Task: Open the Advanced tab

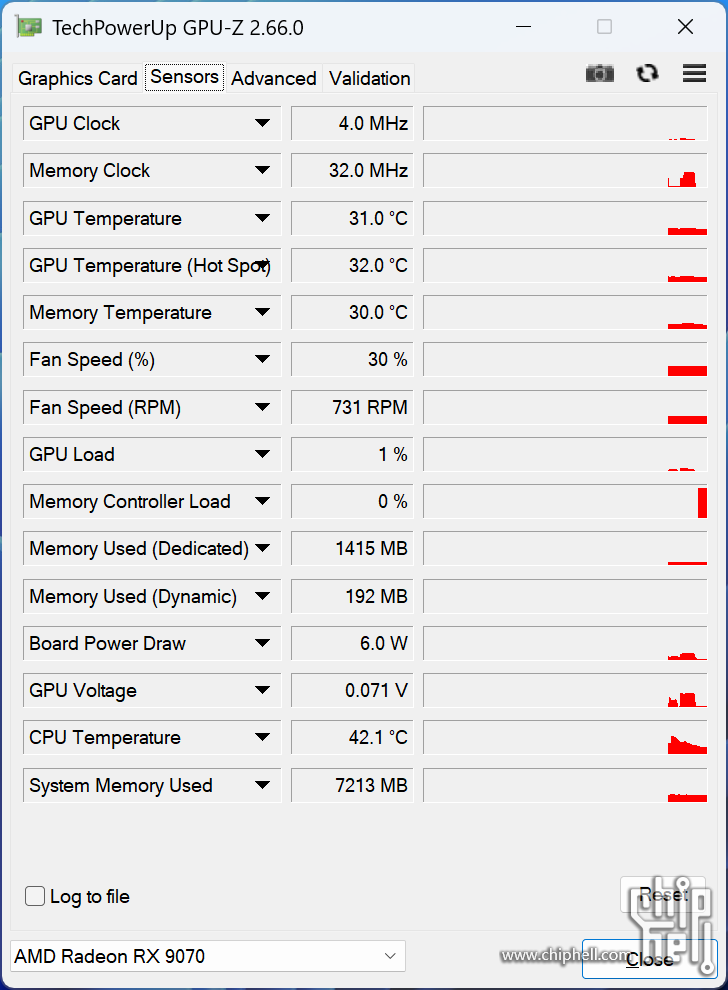Action: (x=273, y=78)
